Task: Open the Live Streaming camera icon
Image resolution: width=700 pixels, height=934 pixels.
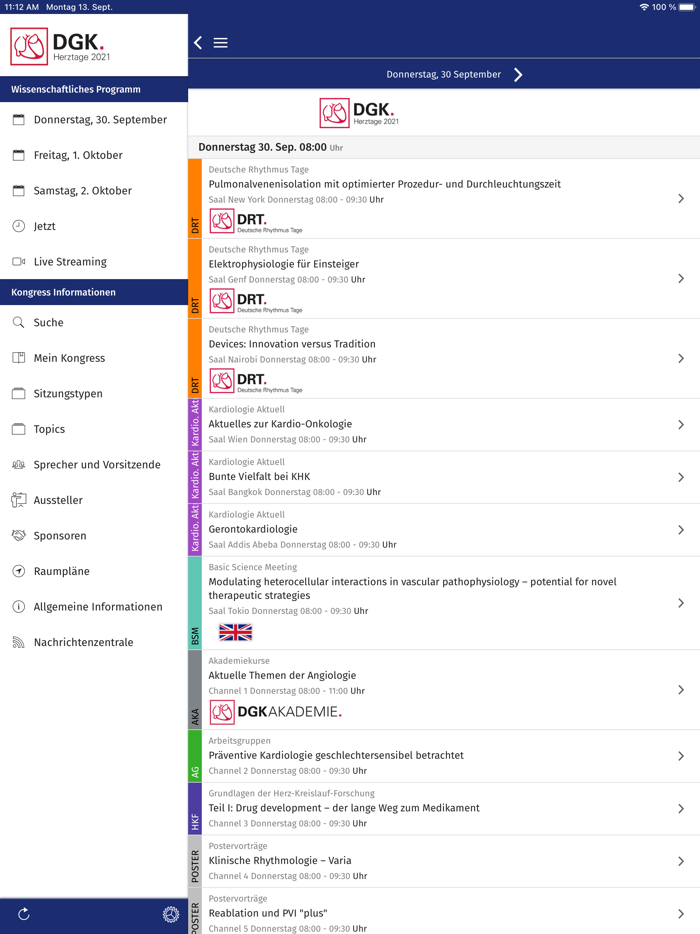Action: 18,262
